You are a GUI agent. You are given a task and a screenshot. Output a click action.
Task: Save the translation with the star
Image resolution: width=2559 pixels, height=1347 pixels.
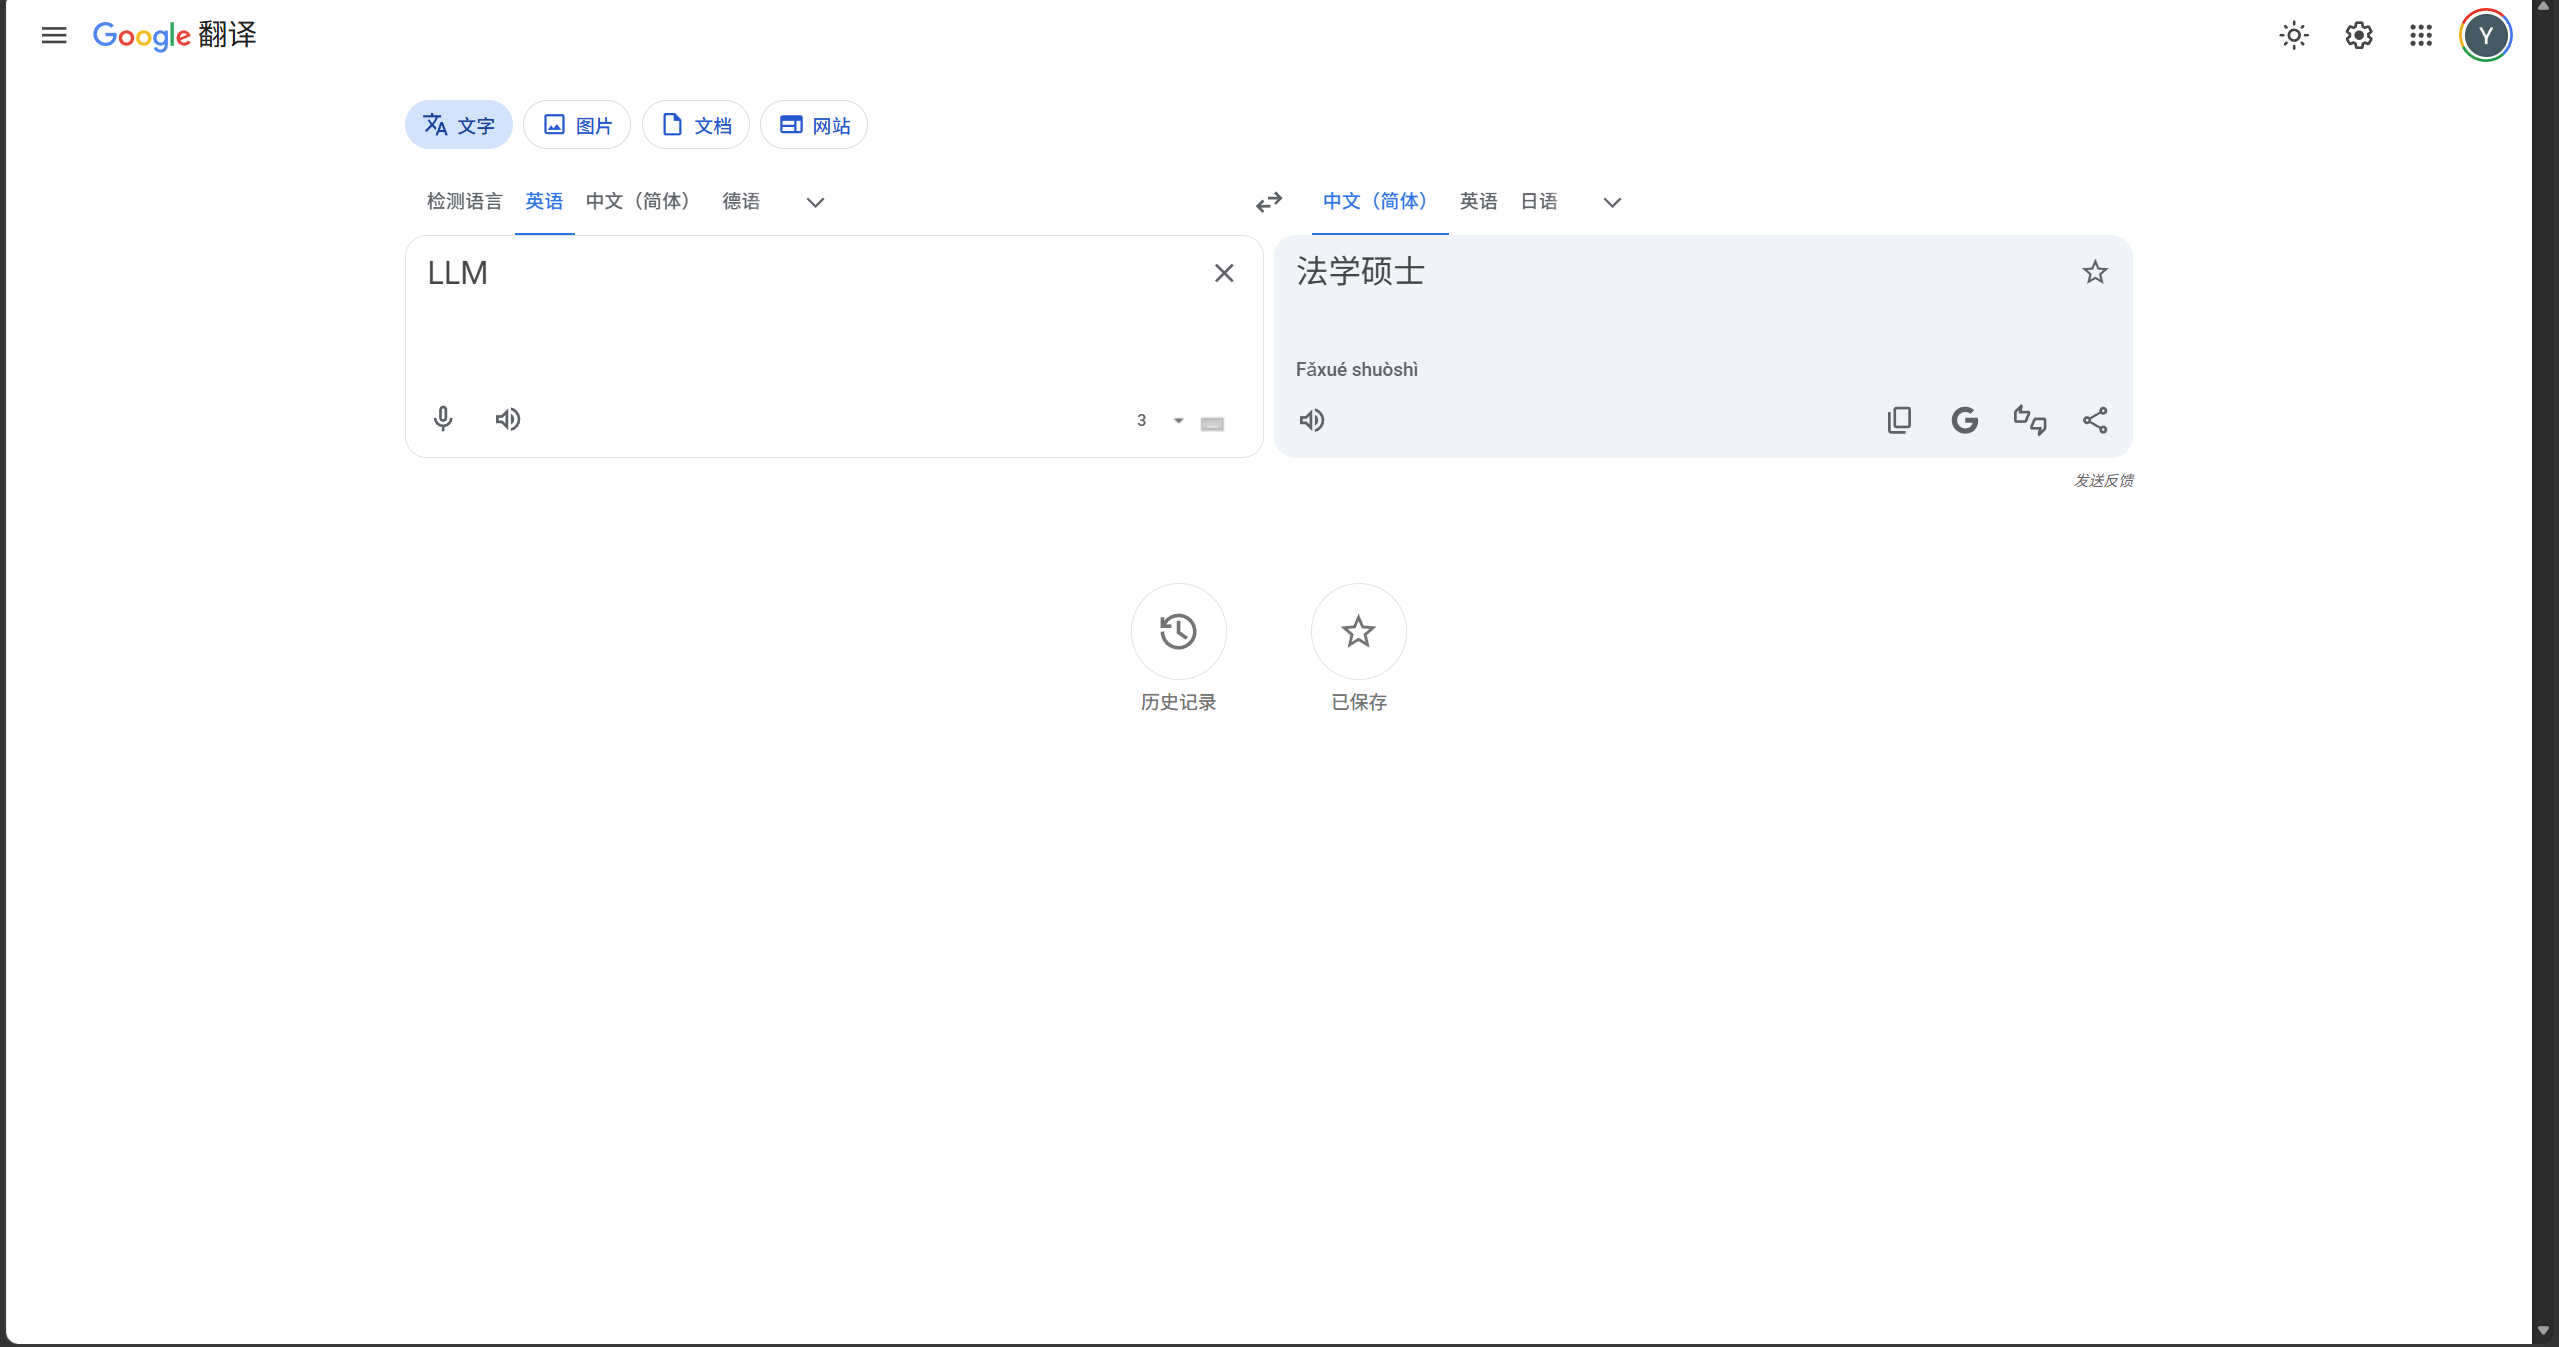click(2095, 272)
